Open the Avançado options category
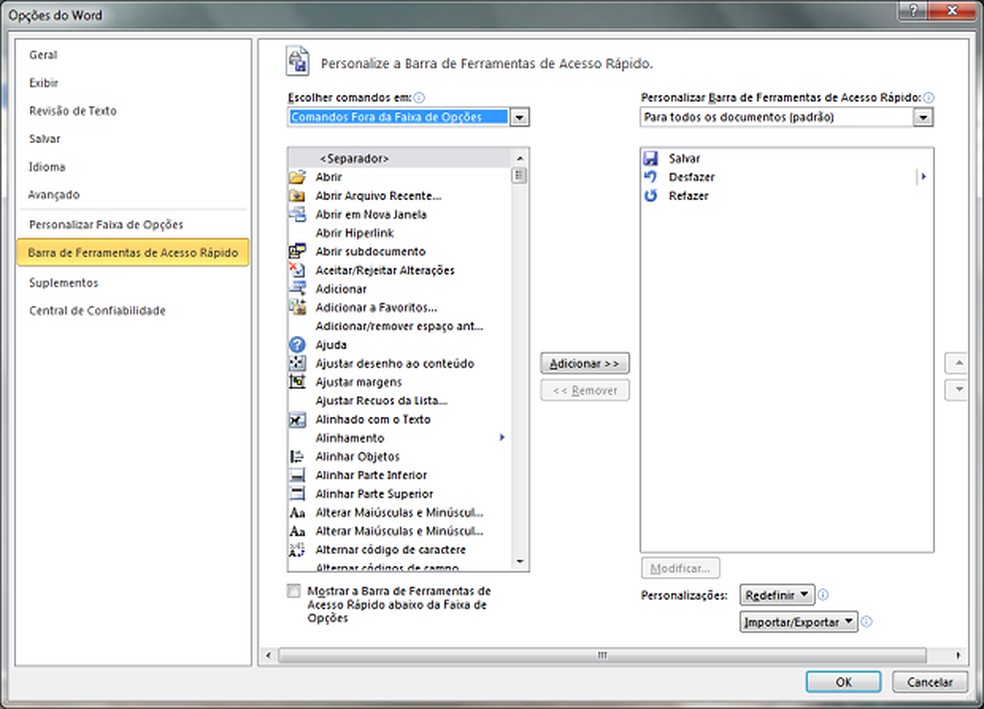This screenshot has width=984, height=709. click(x=54, y=195)
